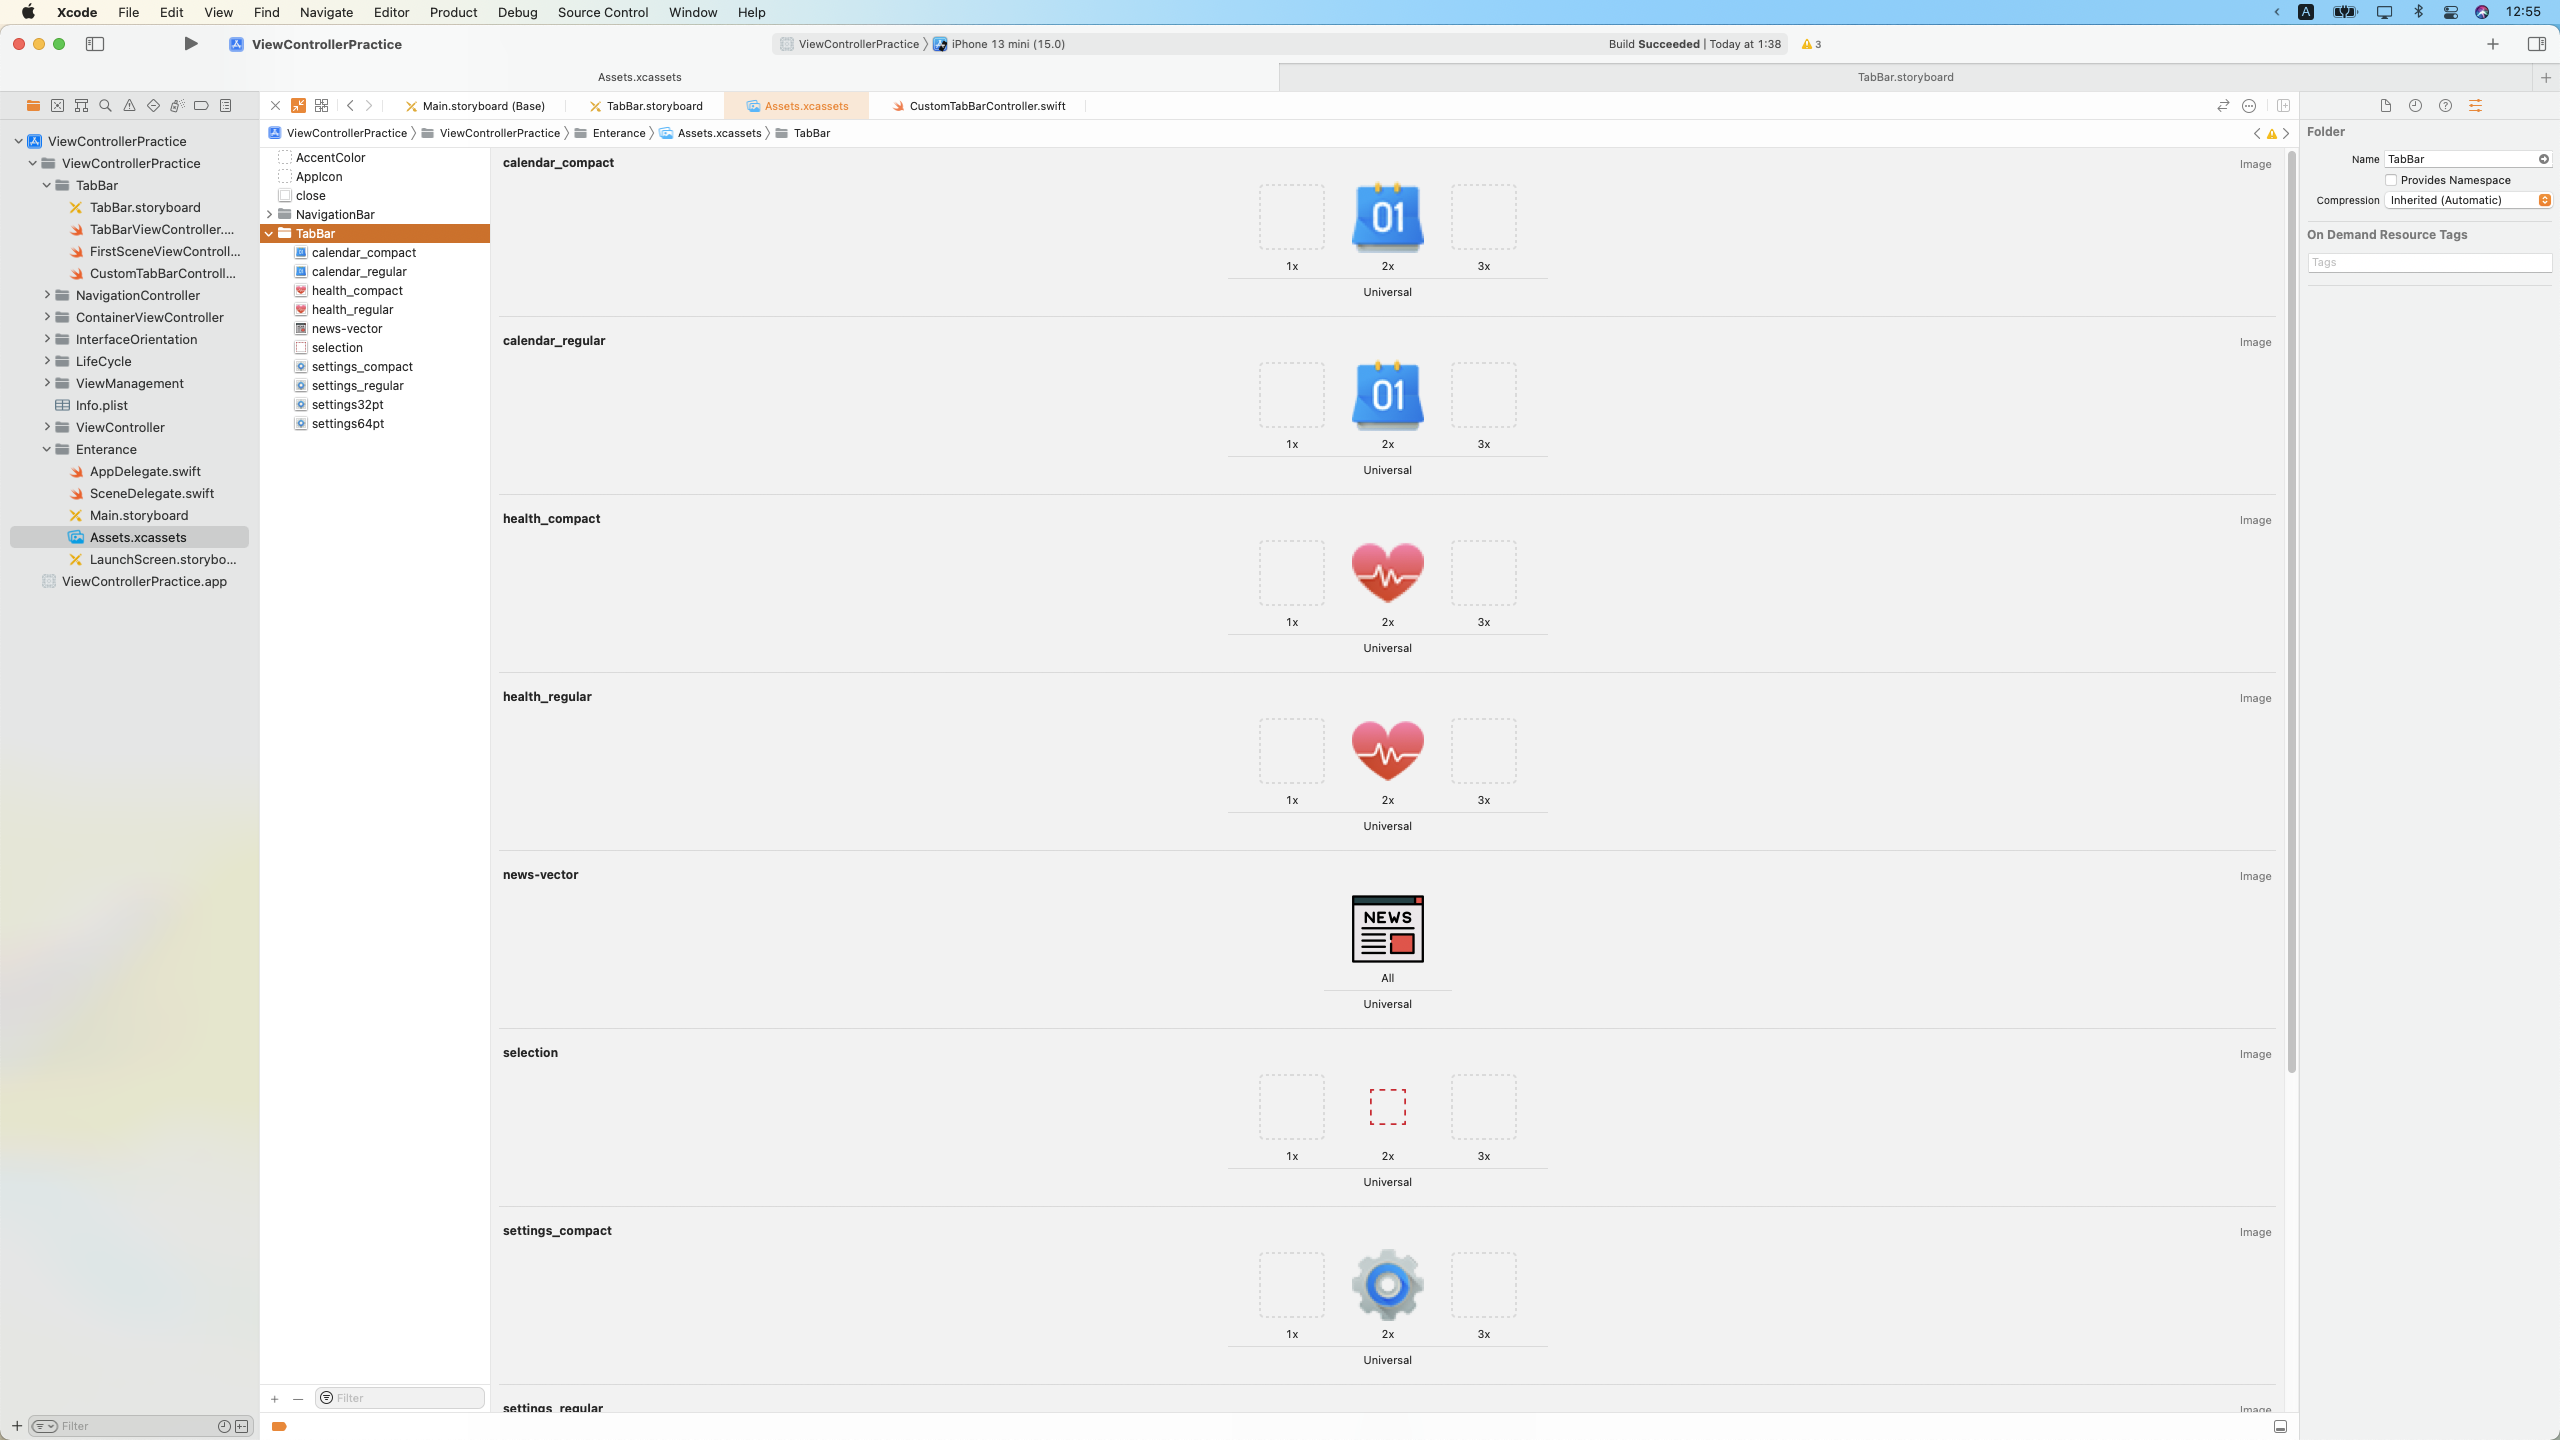
Task: Click the yellow warnings badge in toolbar
Action: click(1811, 44)
